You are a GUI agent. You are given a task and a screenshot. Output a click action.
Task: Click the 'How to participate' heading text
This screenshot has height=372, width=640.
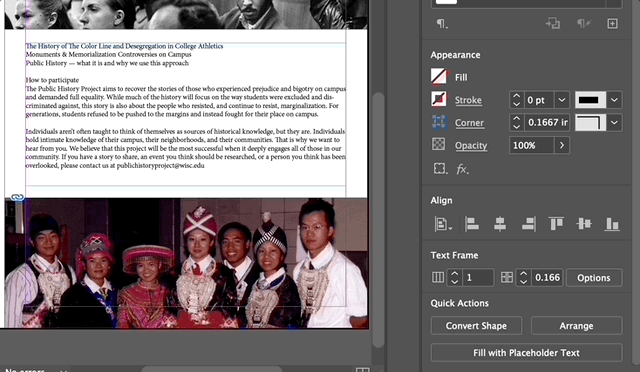point(52,80)
